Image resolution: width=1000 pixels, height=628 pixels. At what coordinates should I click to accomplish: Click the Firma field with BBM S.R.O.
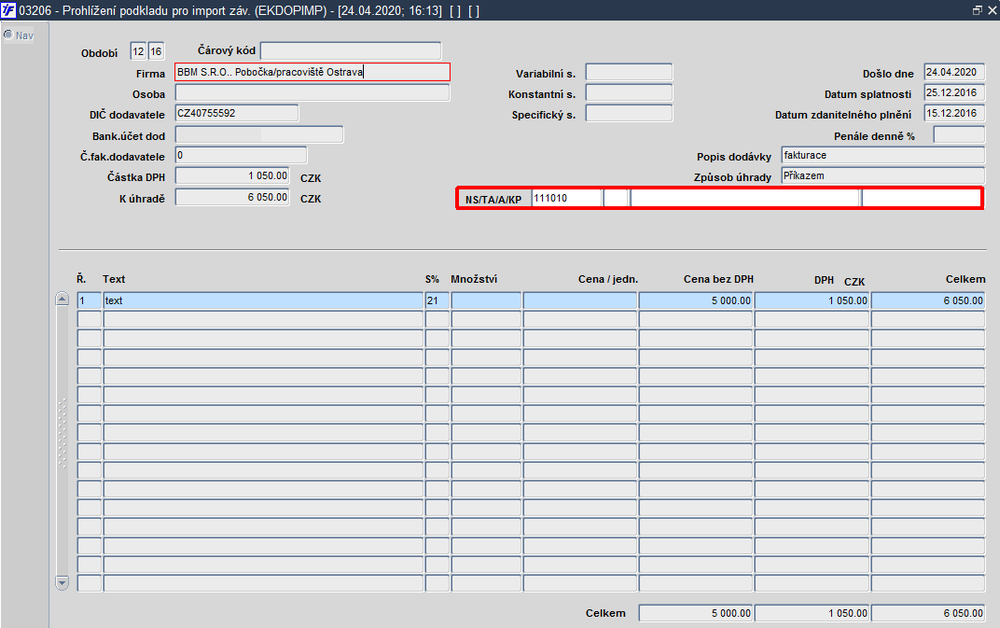(x=312, y=72)
